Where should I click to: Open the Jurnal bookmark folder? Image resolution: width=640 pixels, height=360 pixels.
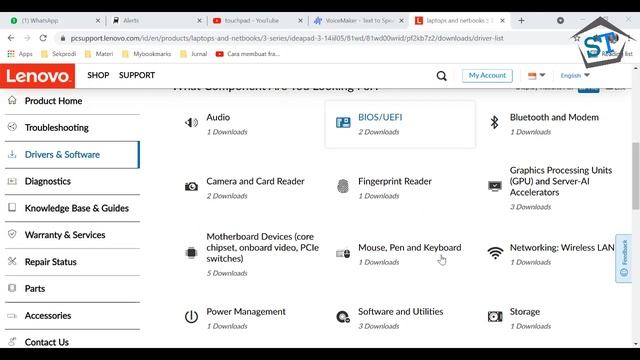pyautogui.click(x=194, y=53)
